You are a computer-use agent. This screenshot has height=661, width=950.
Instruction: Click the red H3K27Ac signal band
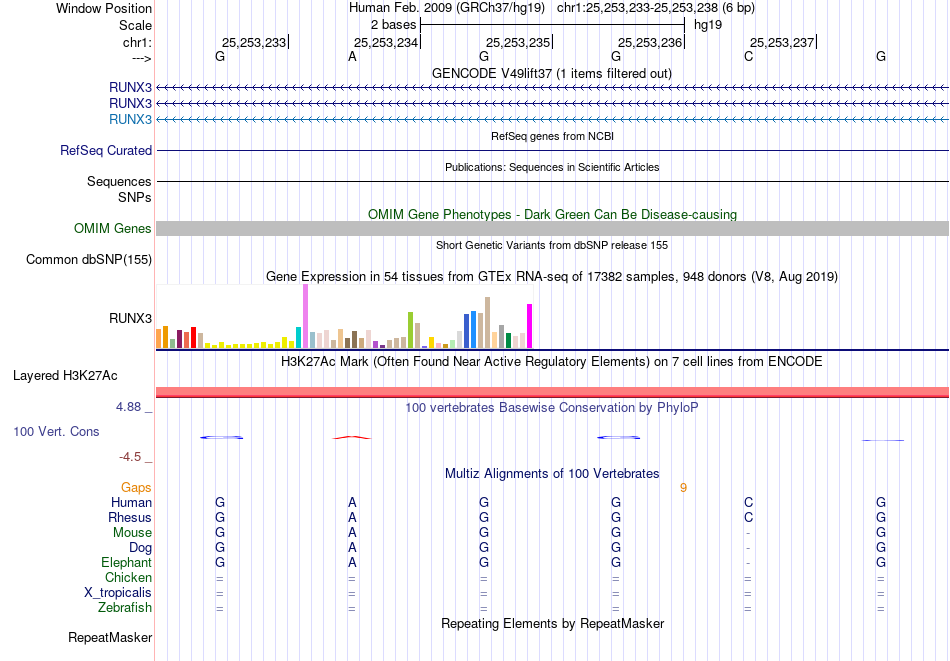(x=553, y=392)
